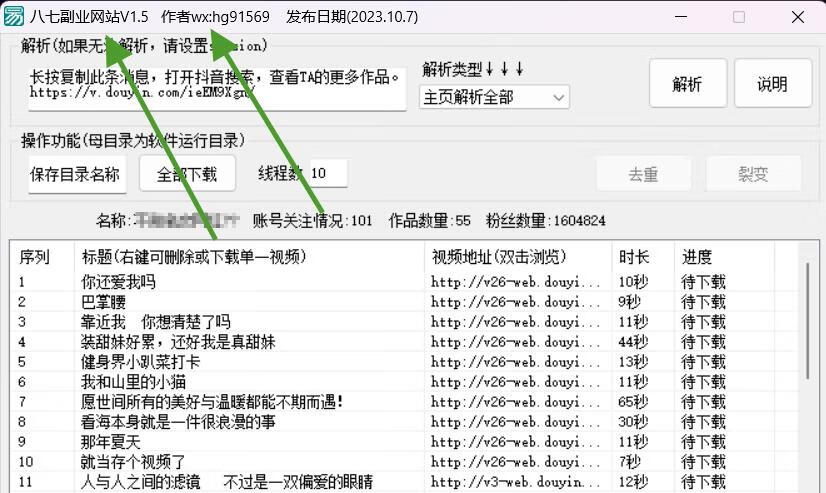Image resolution: width=826 pixels, height=493 pixels.
Task: Sort by the 序列 column header
Action: click(x=42, y=257)
